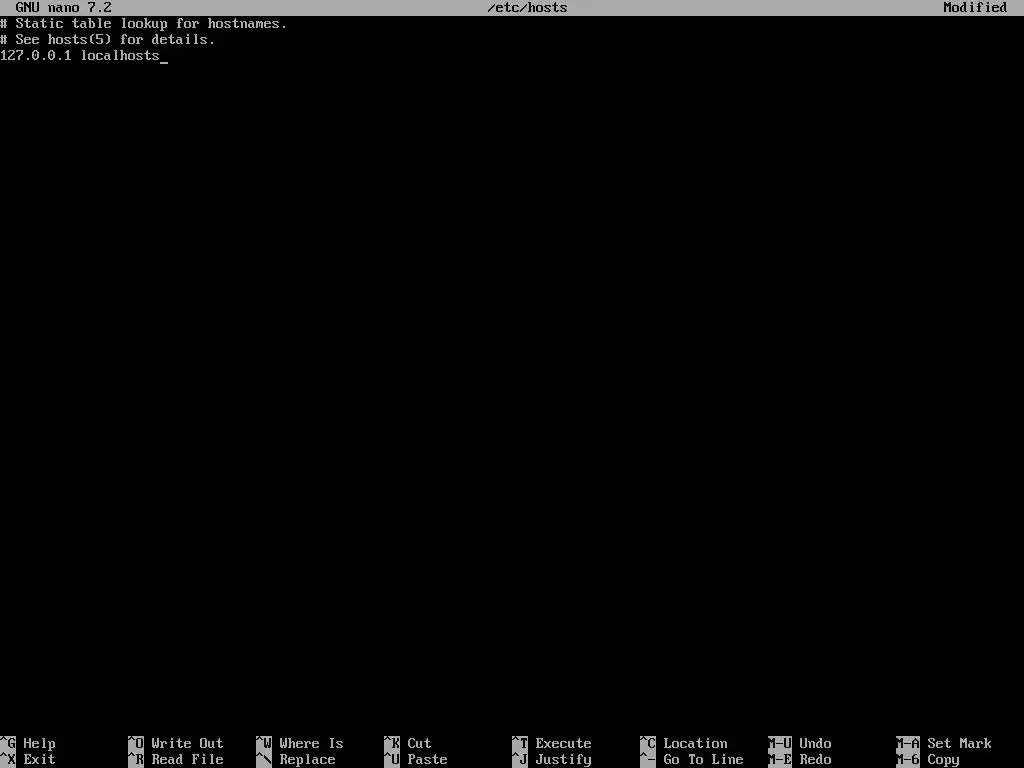Click the GNU nano 7.2 title text
The width and height of the screenshot is (1024, 768).
(x=63, y=8)
